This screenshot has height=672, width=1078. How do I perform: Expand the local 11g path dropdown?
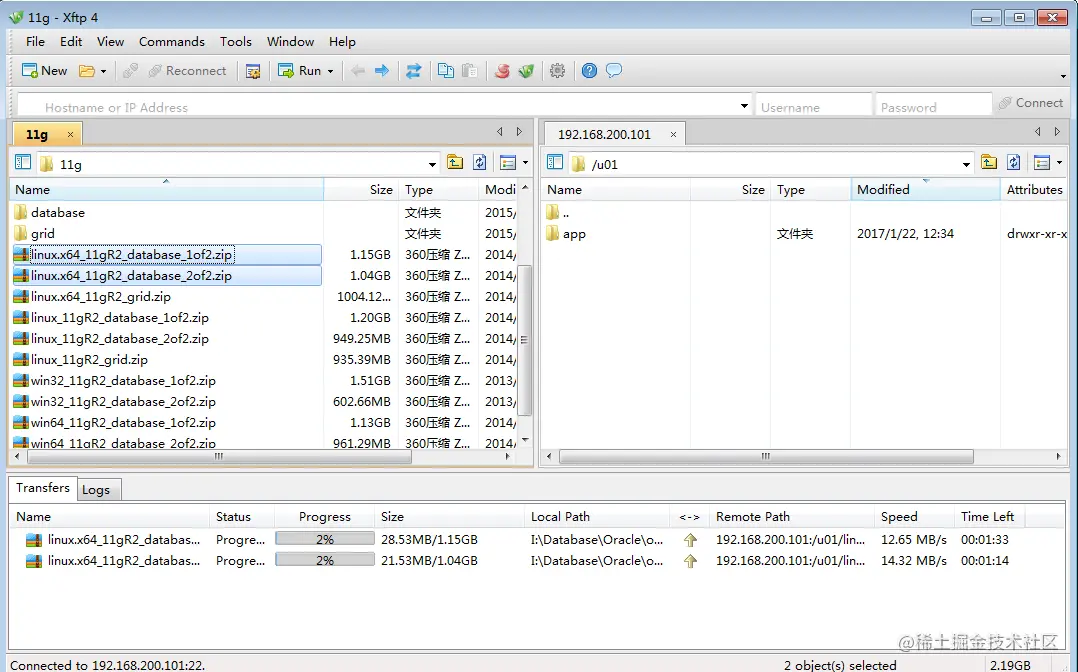[432, 164]
